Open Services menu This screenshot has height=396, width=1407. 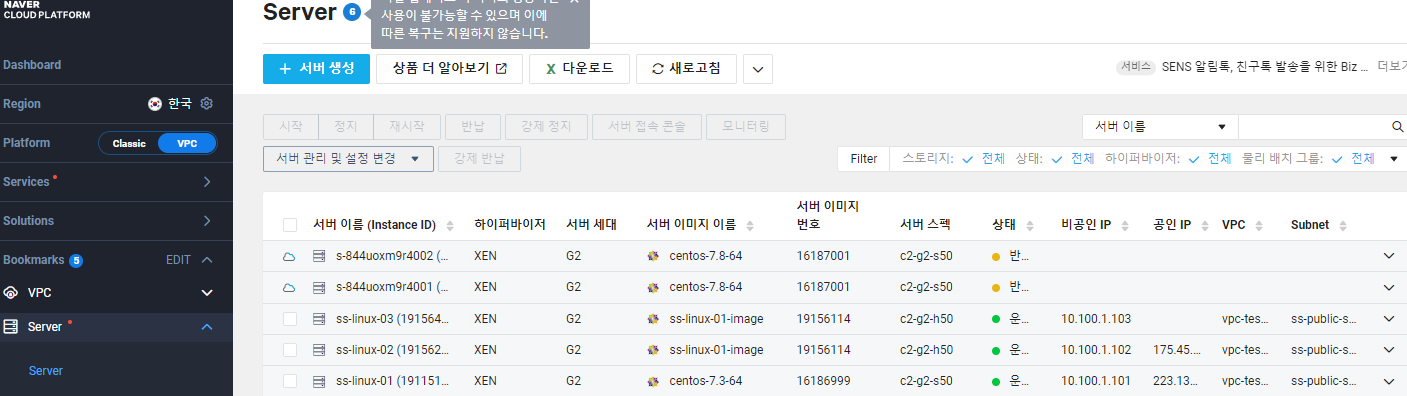pos(116,182)
